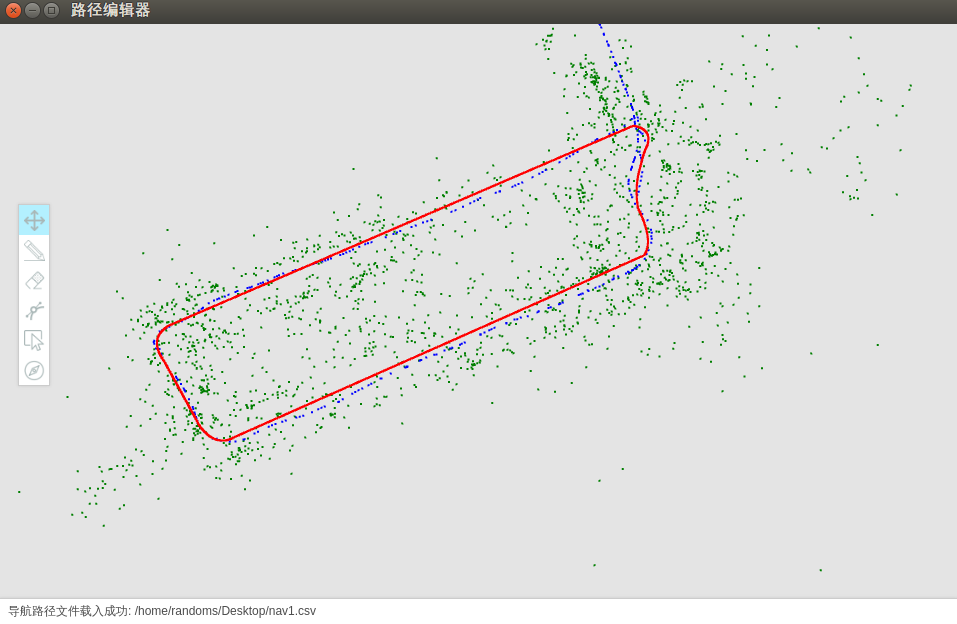Select the area selection cursor tool
957x624 pixels.
tap(34, 340)
